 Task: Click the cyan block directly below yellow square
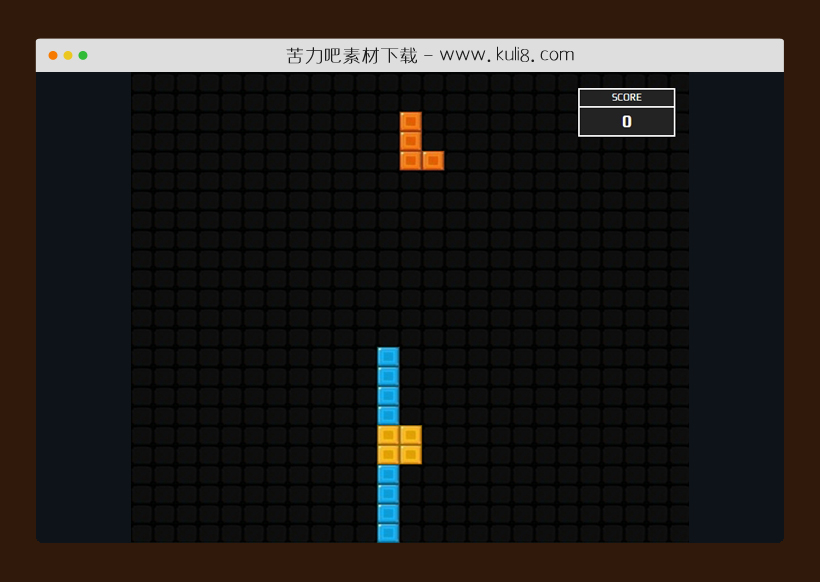tap(388, 474)
